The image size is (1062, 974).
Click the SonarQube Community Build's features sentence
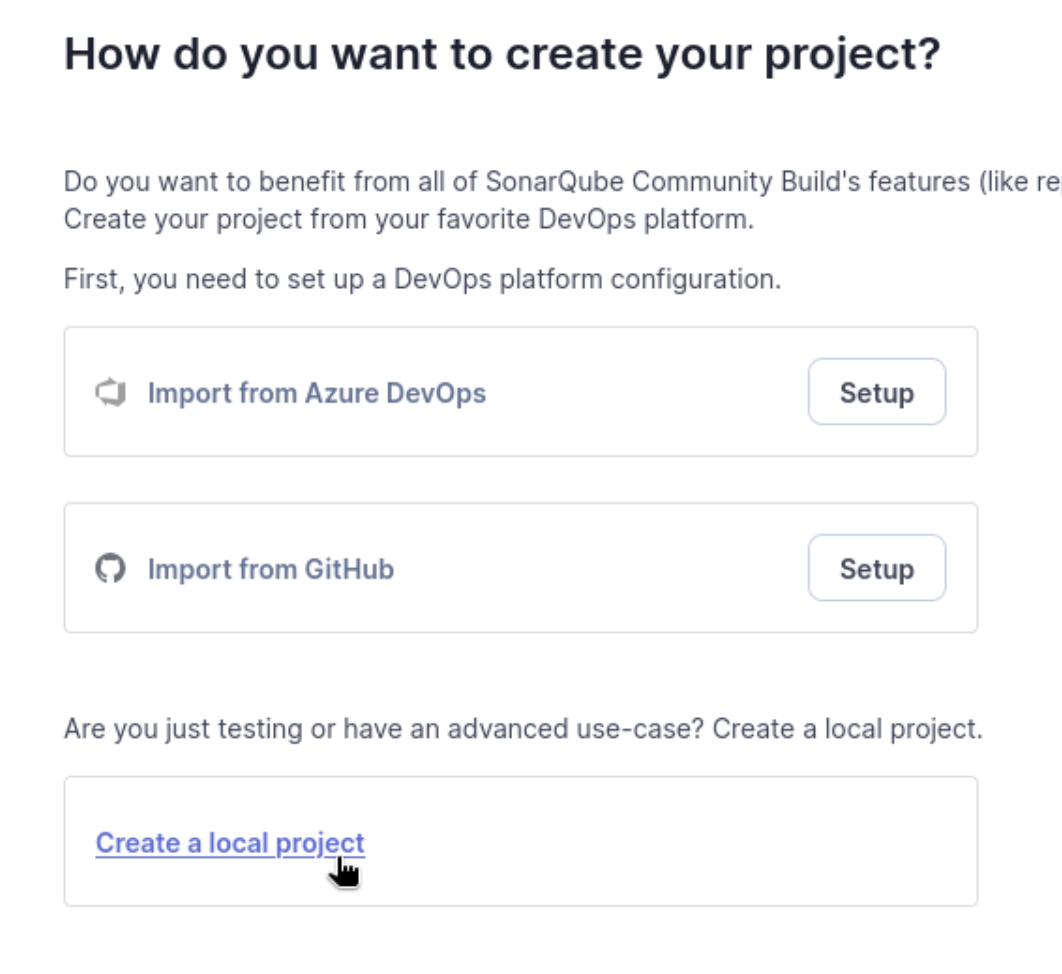(x=562, y=182)
